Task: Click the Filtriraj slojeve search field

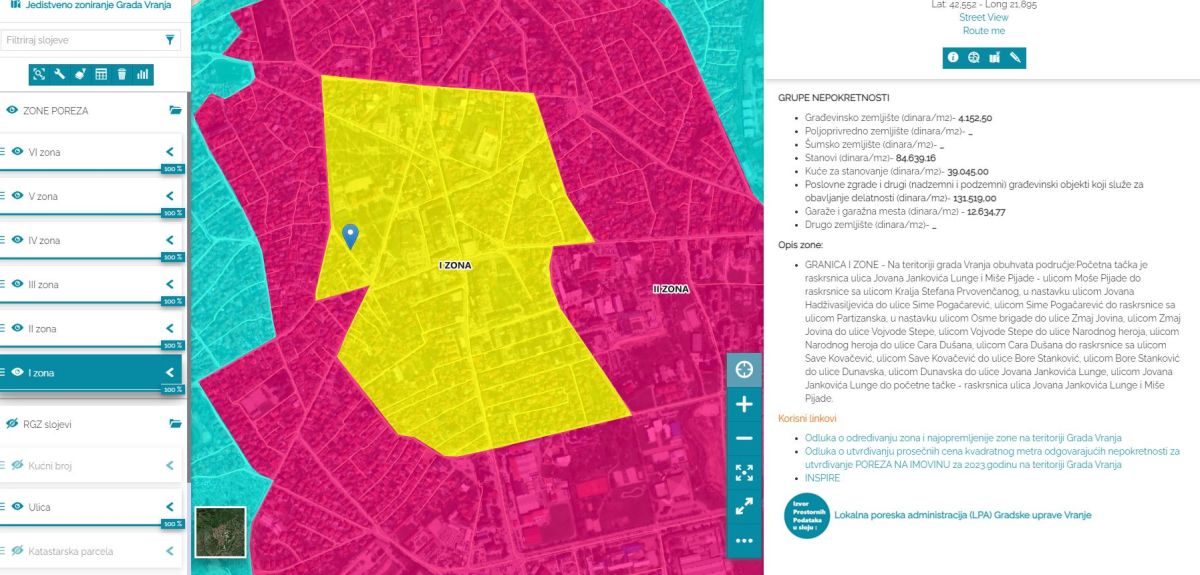Action: point(82,40)
